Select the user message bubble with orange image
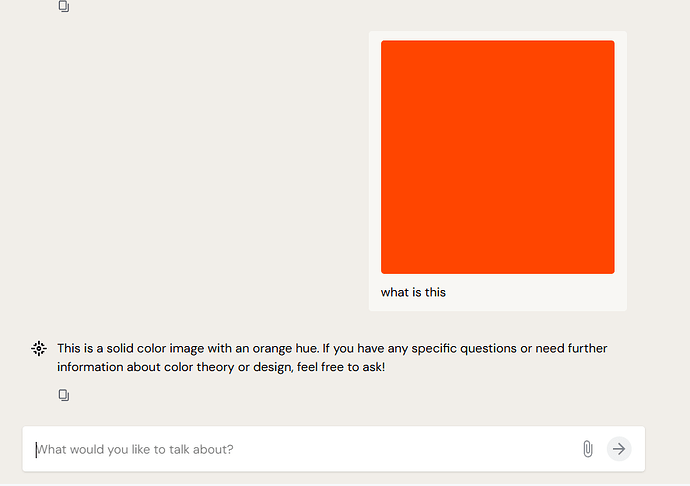 click(x=498, y=171)
